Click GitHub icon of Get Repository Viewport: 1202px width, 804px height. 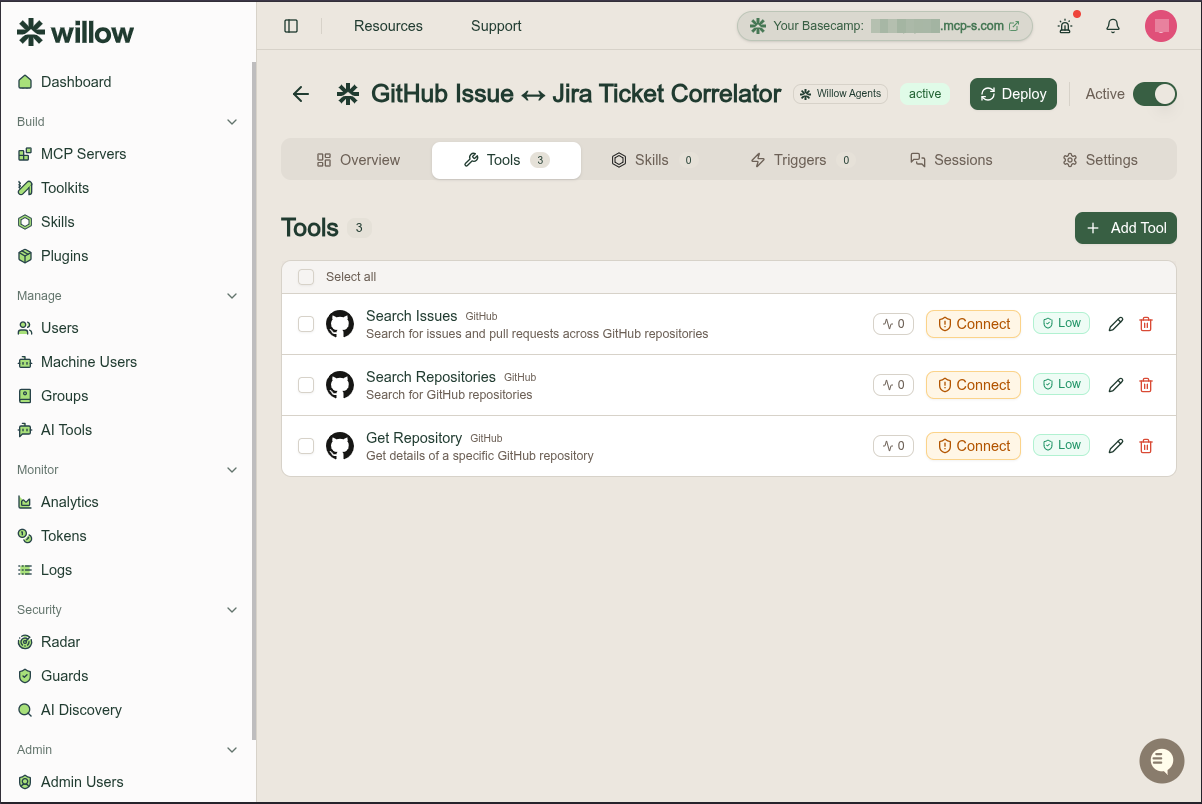[340, 446]
